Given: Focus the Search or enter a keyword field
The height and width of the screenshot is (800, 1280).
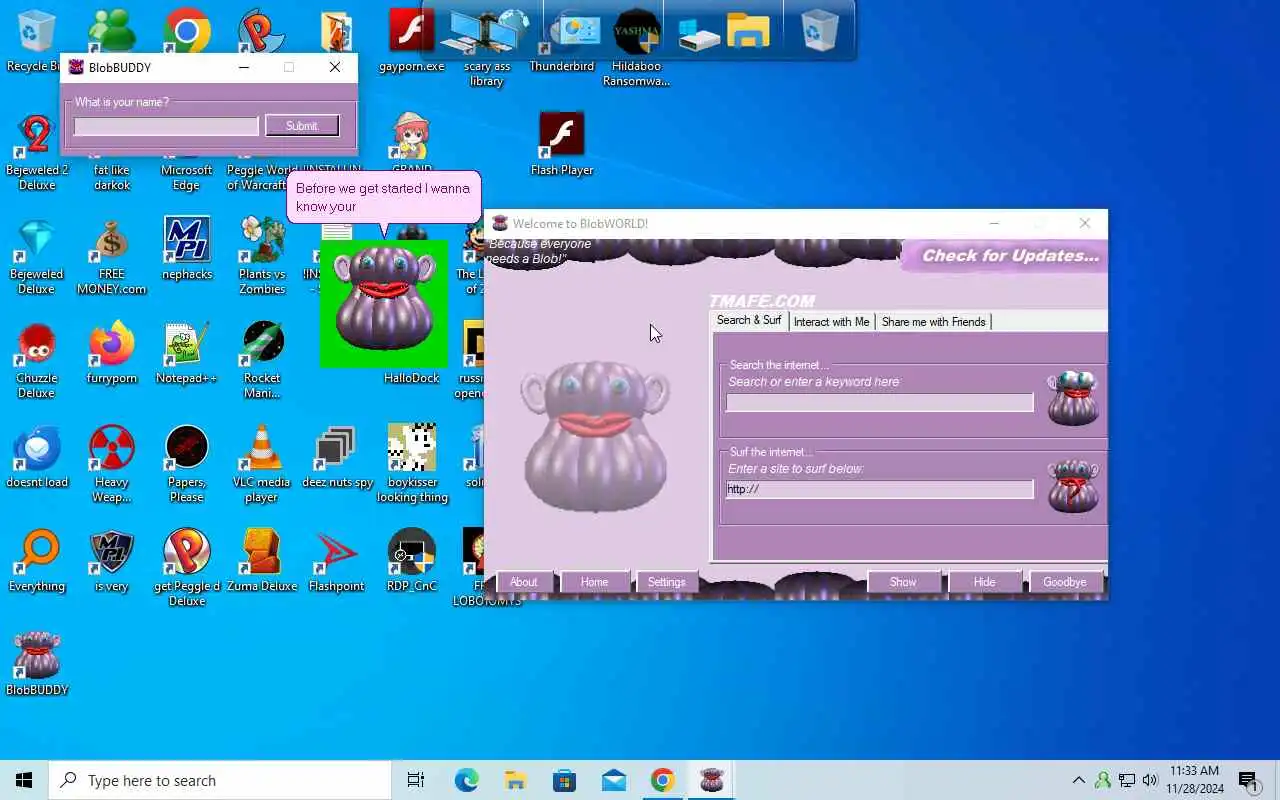Looking at the screenshot, I should (x=880, y=402).
